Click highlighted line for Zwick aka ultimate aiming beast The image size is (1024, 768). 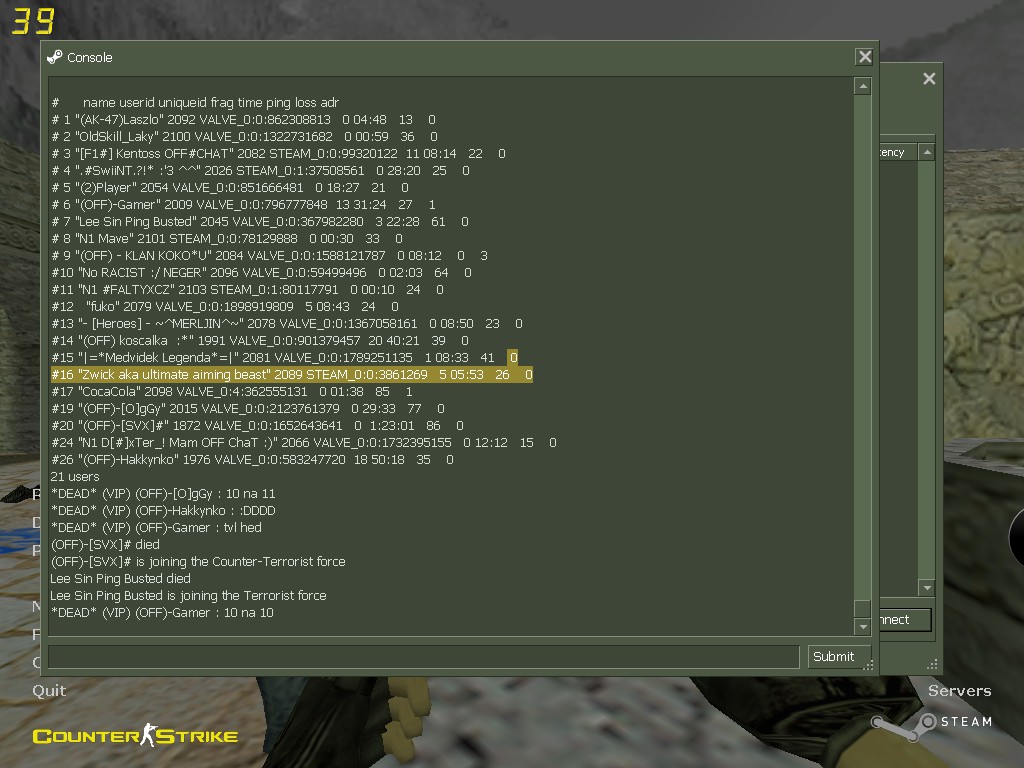pos(290,375)
